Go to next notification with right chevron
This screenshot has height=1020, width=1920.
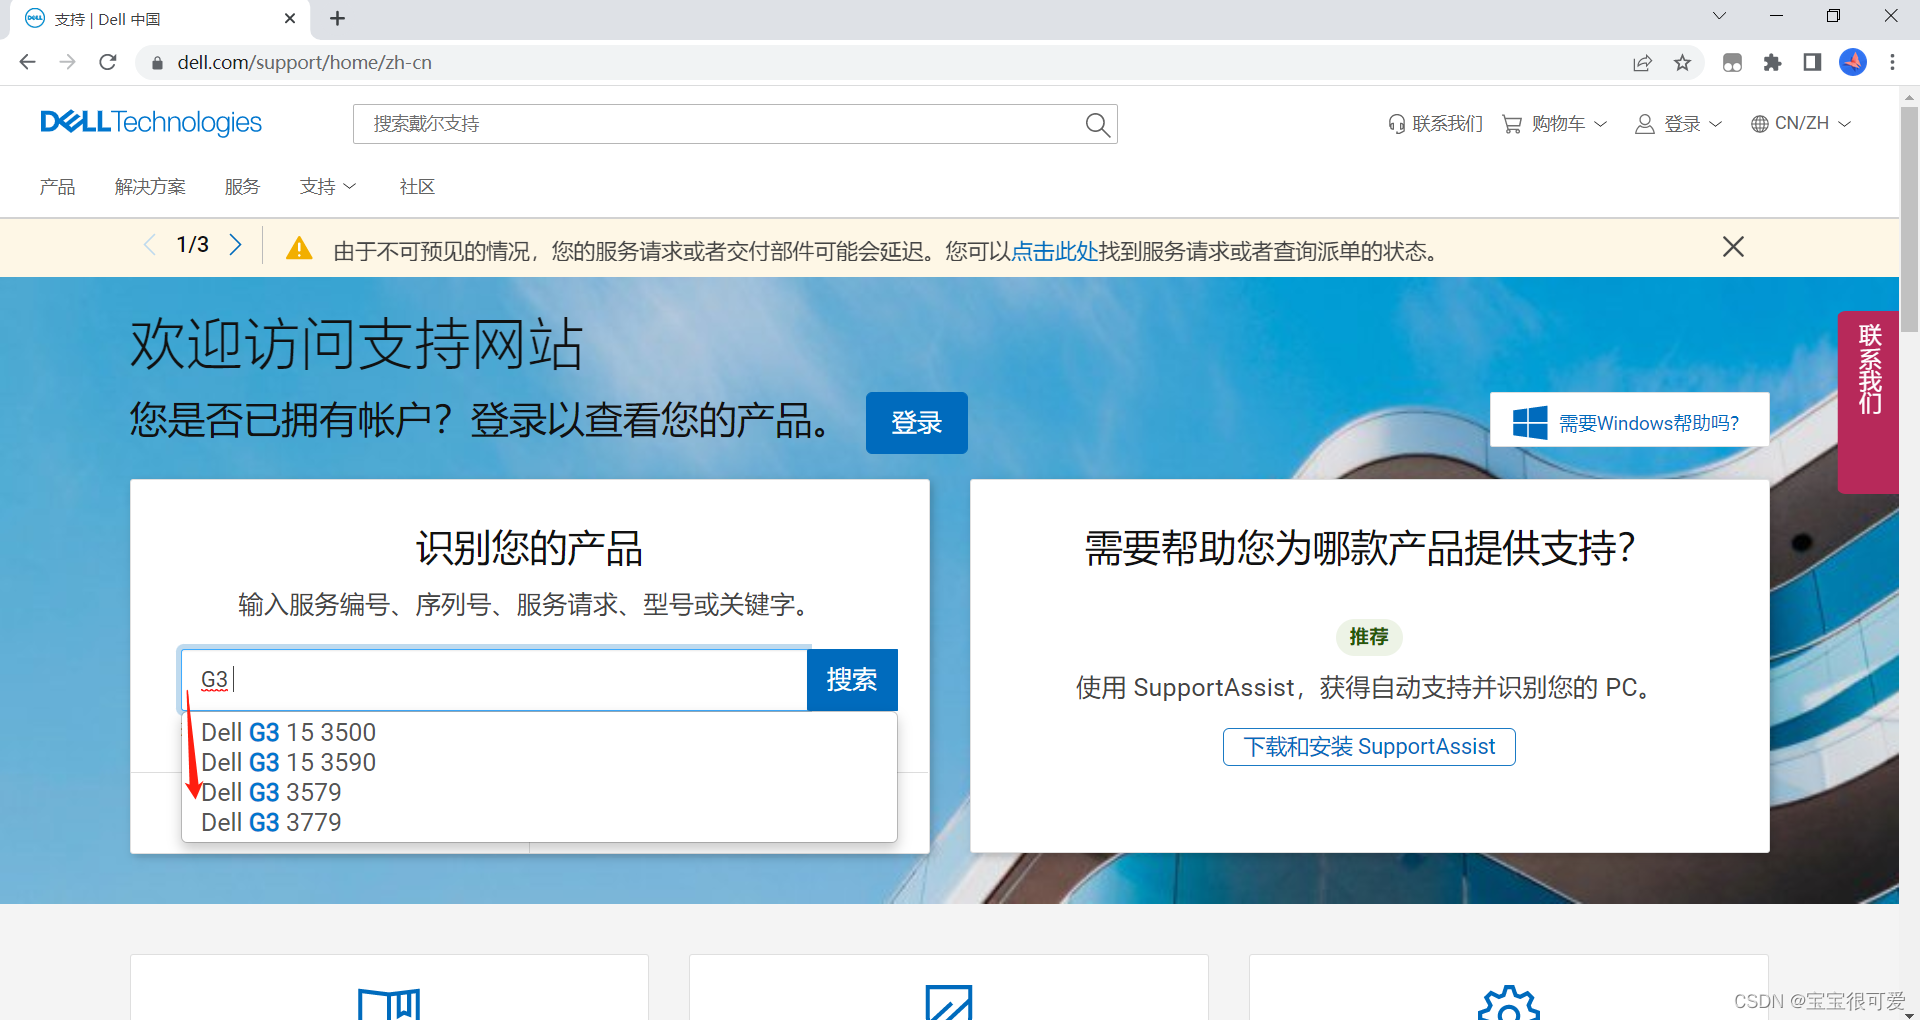[x=235, y=245]
